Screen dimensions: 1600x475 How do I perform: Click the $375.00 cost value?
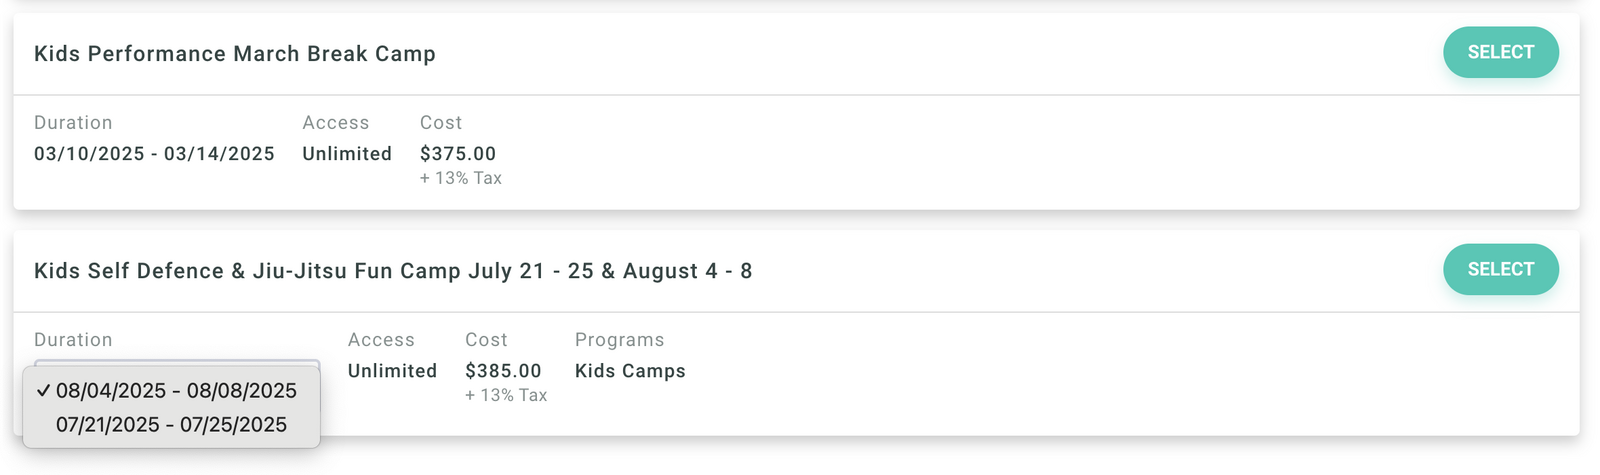[x=458, y=154]
